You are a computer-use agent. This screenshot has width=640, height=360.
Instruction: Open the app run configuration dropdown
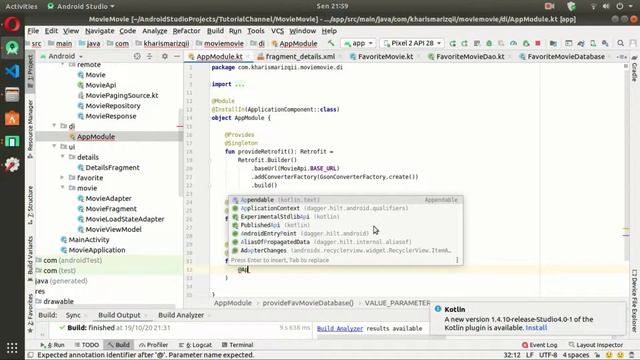coord(358,43)
